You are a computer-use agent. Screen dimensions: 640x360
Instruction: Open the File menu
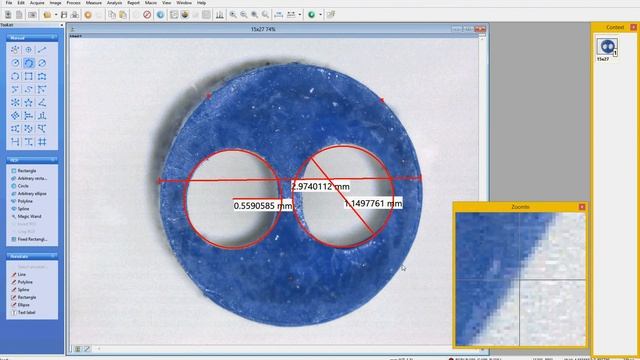(x=9, y=3)
